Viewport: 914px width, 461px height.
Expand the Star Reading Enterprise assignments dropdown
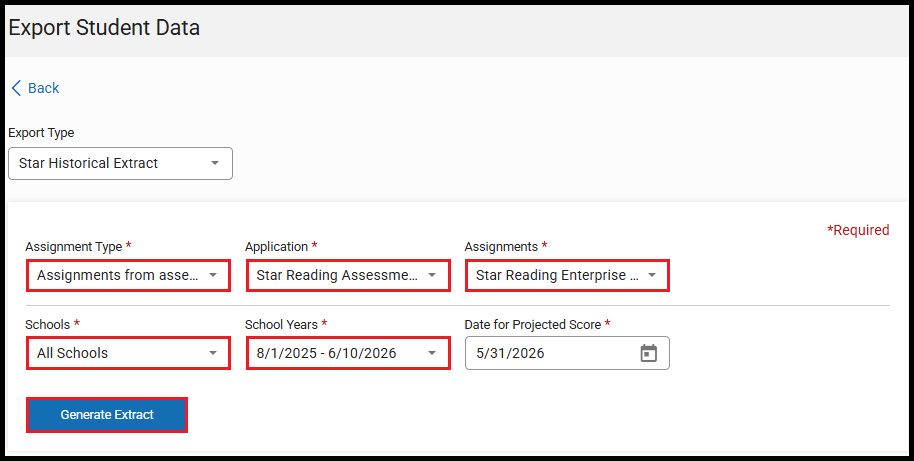[x=557, y=275]
